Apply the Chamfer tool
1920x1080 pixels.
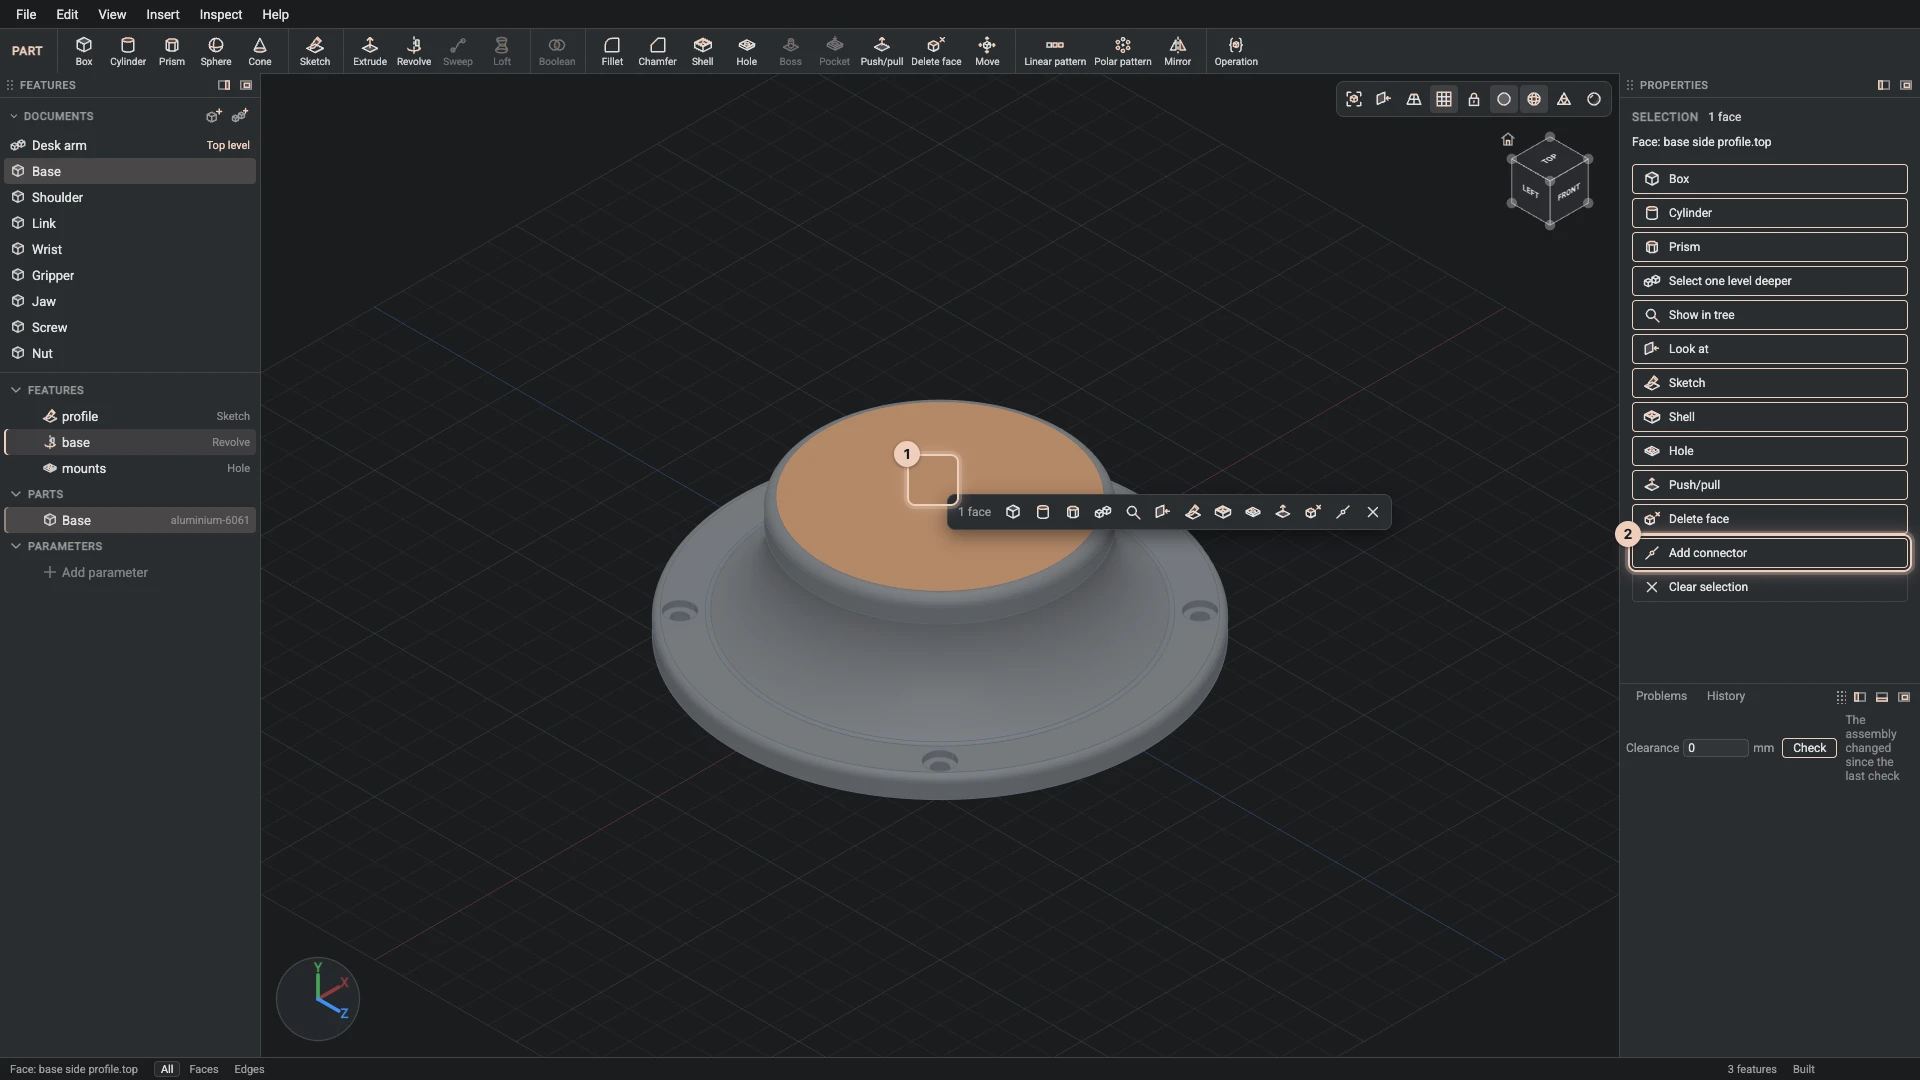pos(657,51)
